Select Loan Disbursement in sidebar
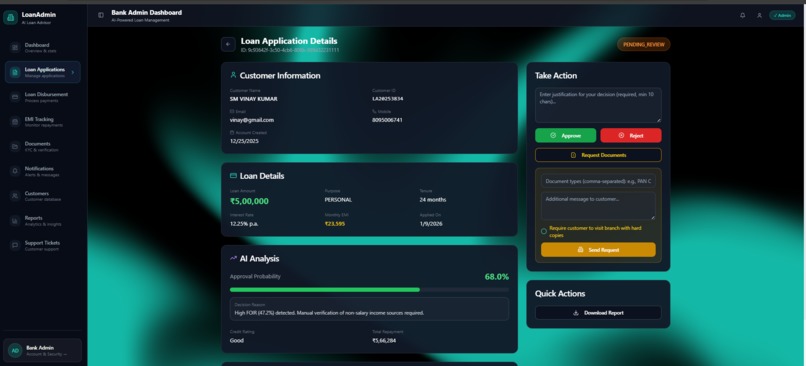The image size is (806, 366). click(43, 97)
